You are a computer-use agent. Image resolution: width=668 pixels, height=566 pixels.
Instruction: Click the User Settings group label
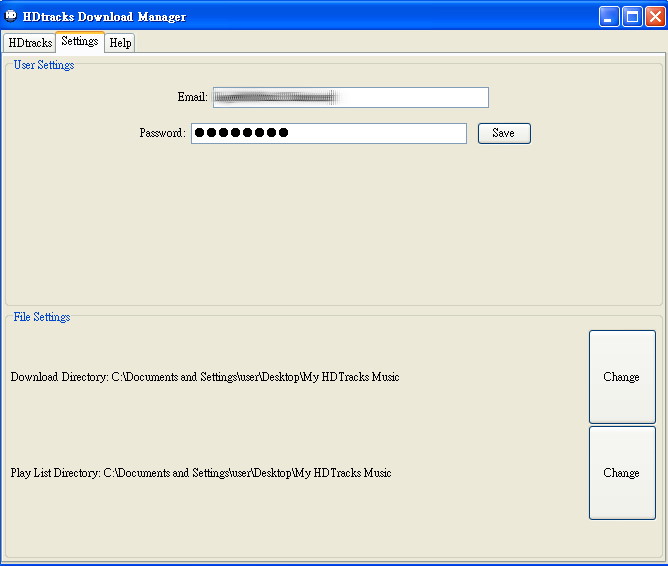click(x=44, y=65)
